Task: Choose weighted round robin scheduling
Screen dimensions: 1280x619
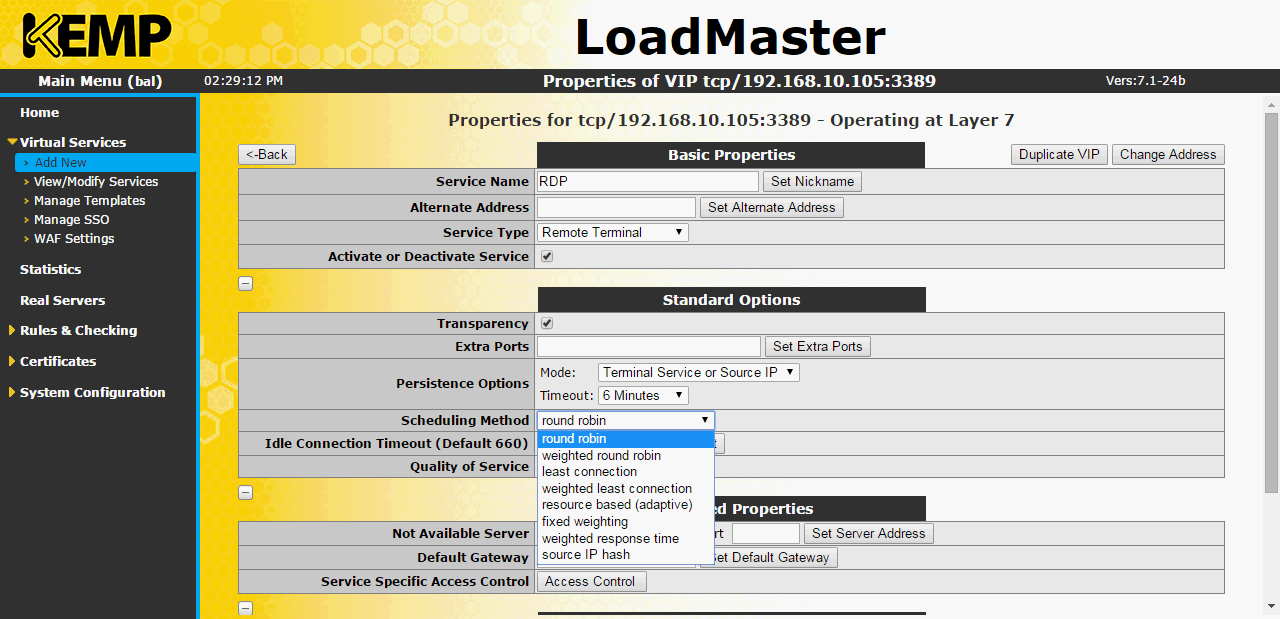Action: [626, 456]
